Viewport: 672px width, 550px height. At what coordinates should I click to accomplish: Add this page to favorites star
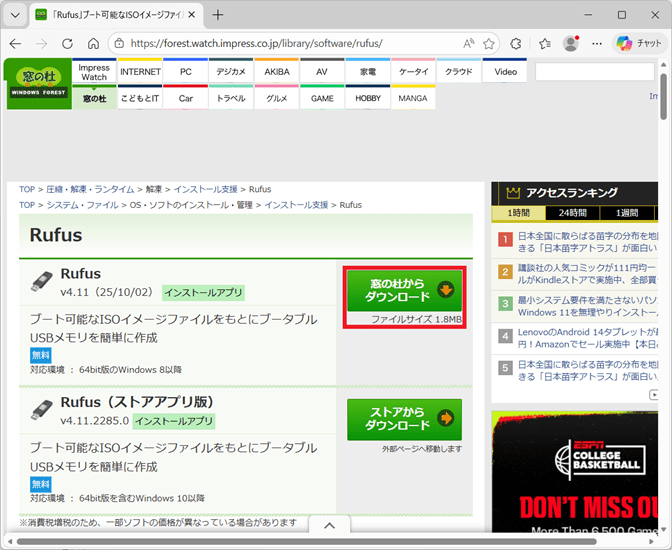pos(491,44)
